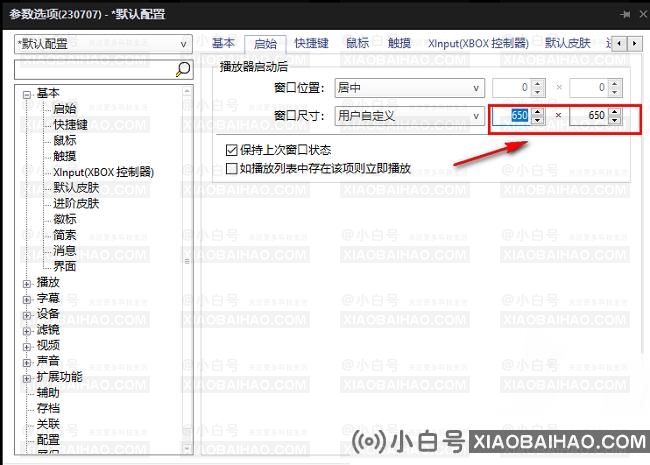Image resolution: width=650 pixels, height=465 pixels.
Task: Select XInput(XBOX 控制器) tree item
Action: (104, 172)
